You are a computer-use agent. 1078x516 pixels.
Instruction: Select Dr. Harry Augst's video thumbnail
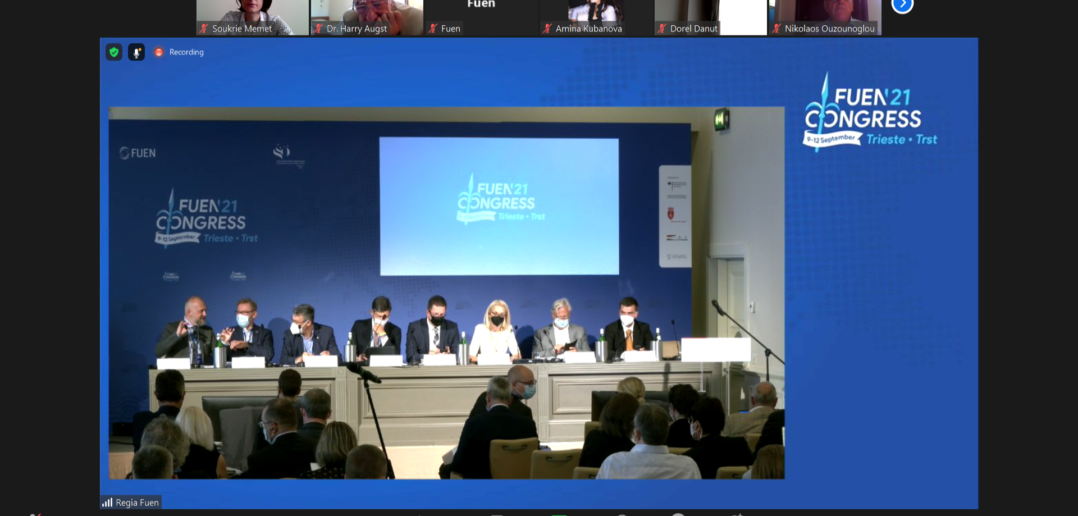pyautogui.click(x=366, y=17)
